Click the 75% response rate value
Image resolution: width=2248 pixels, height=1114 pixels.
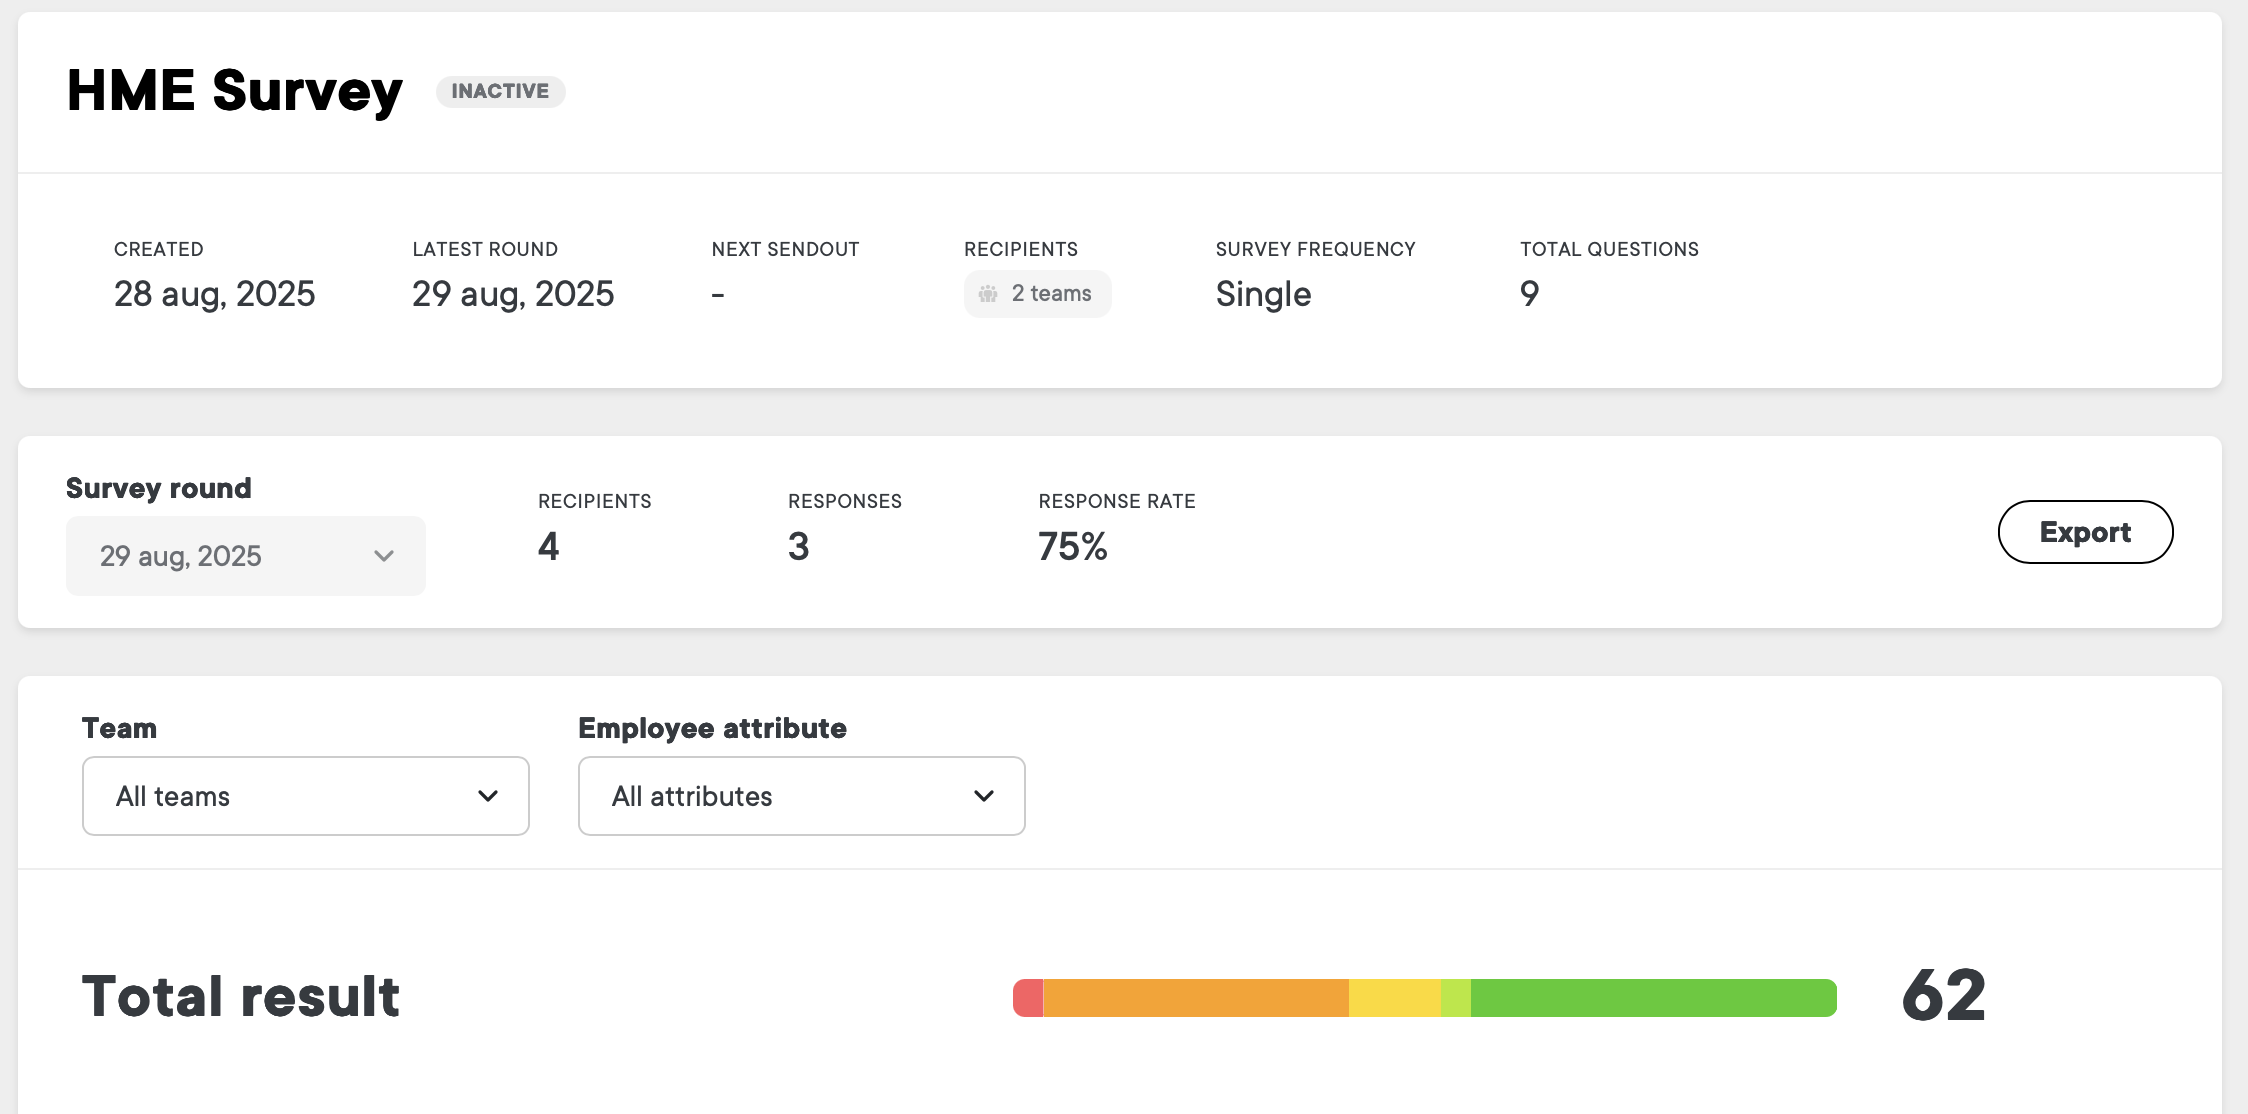coord(1072,546)
